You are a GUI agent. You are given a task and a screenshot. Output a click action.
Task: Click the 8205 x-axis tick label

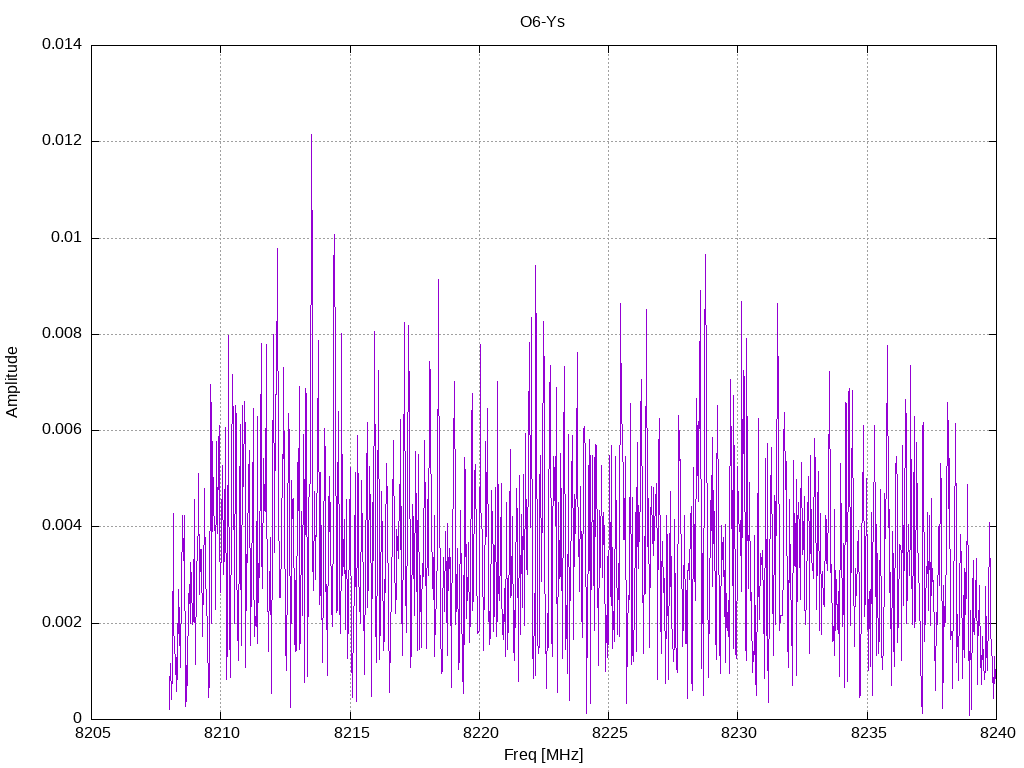coord(93,733)
